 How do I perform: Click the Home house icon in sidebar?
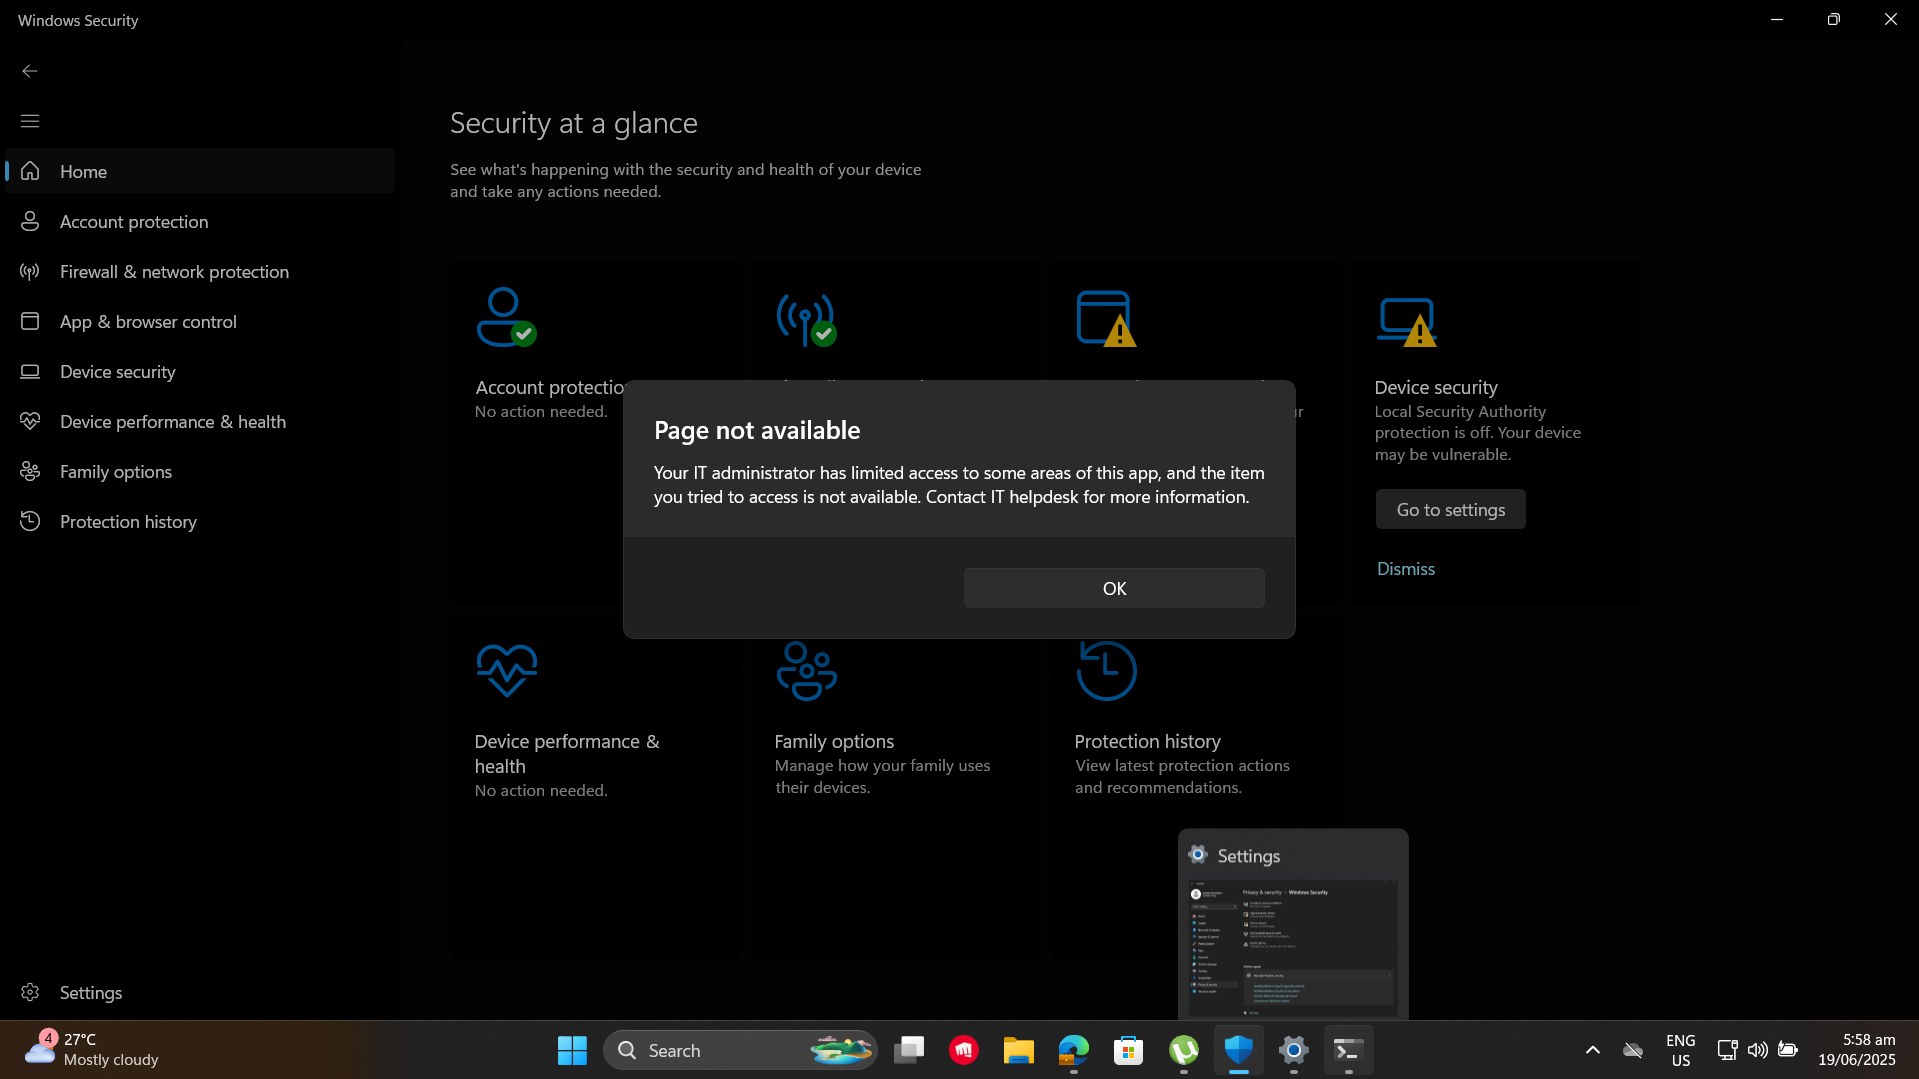tap(30, 171)
